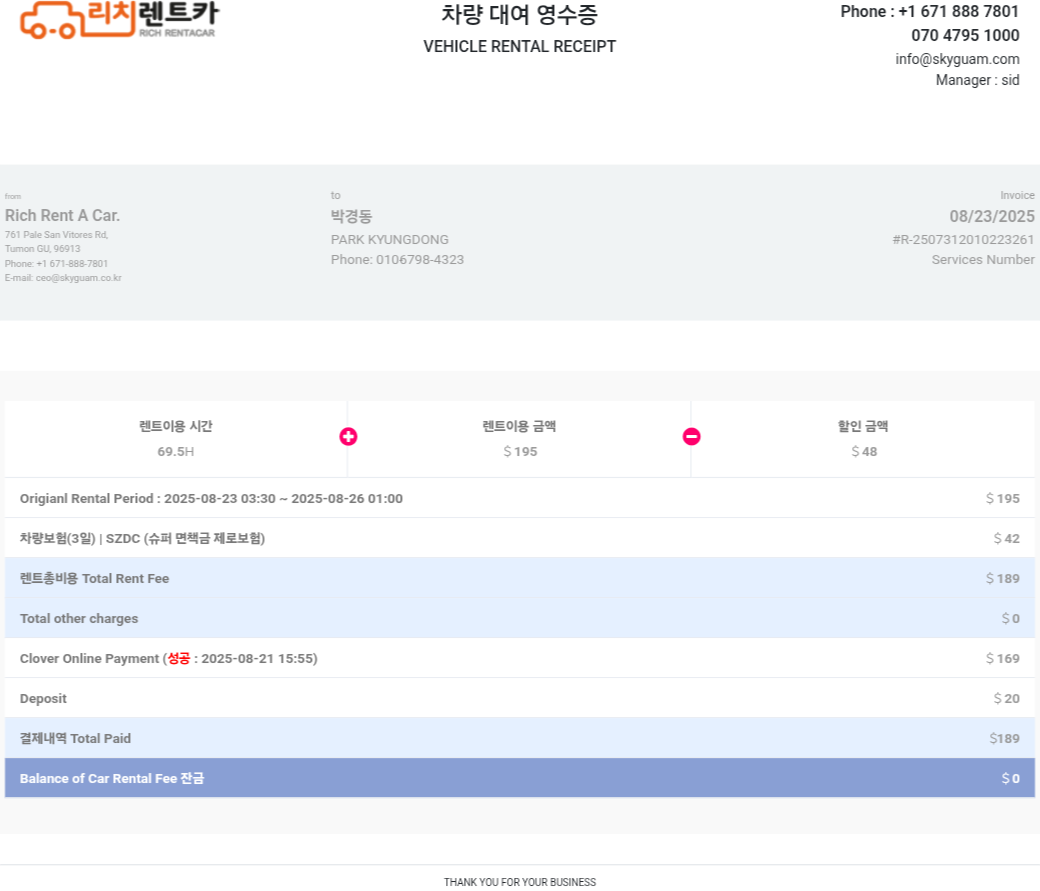The image size is (1040, 891).
Task: Select the SZDC insurance row
Action: click(519, 538)
